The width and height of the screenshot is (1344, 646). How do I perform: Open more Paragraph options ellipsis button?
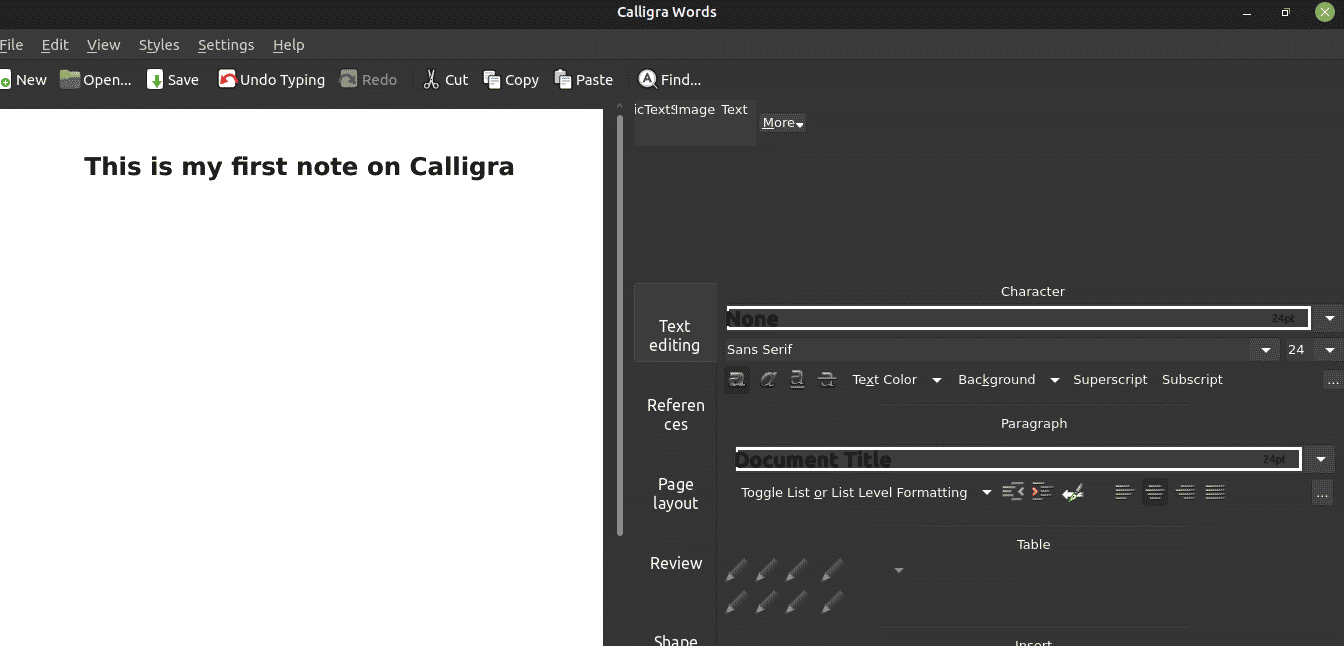pos(1322,493)
